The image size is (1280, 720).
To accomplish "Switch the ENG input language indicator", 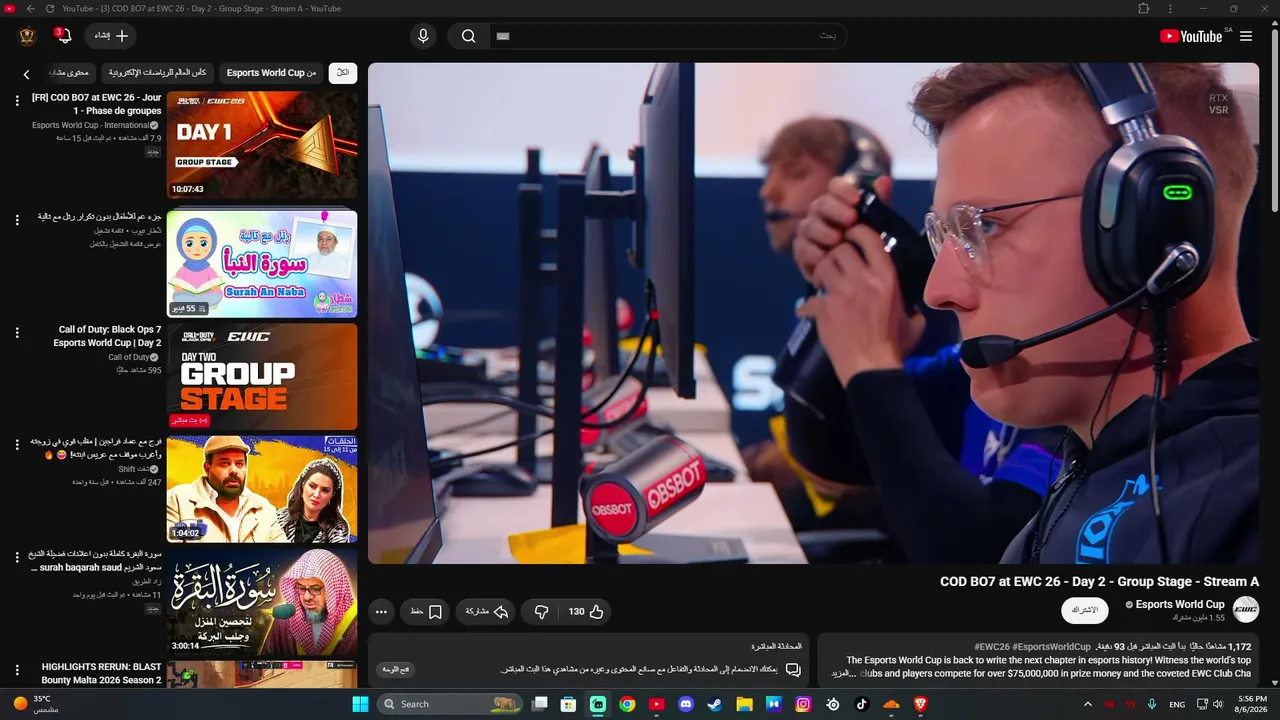I will [x=1177, y=704].
